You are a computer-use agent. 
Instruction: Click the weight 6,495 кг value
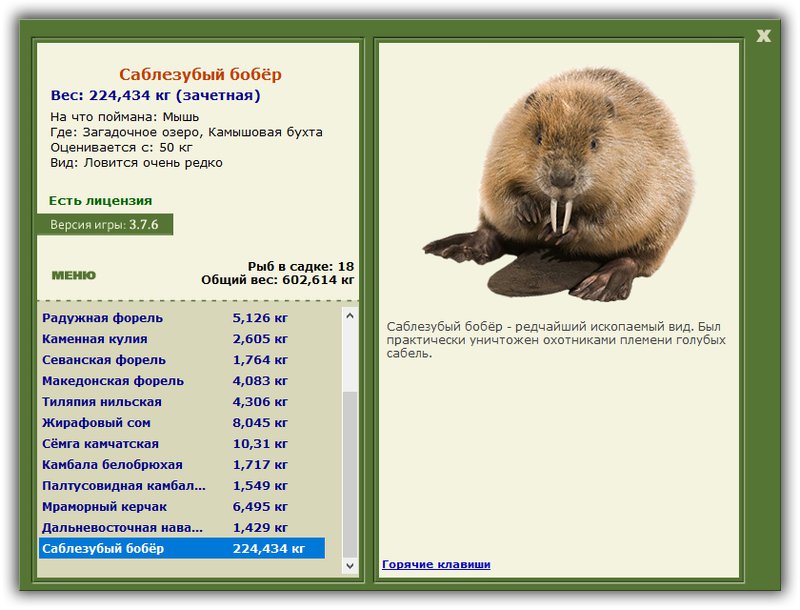[x=260, y=506]
